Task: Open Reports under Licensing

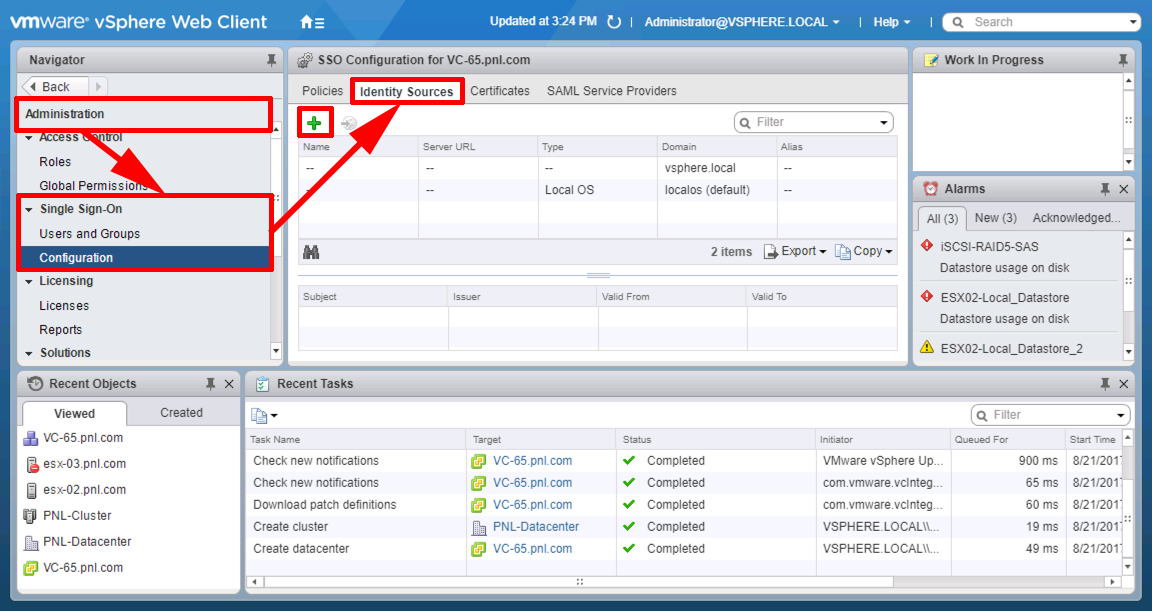Action: [60, 330]
